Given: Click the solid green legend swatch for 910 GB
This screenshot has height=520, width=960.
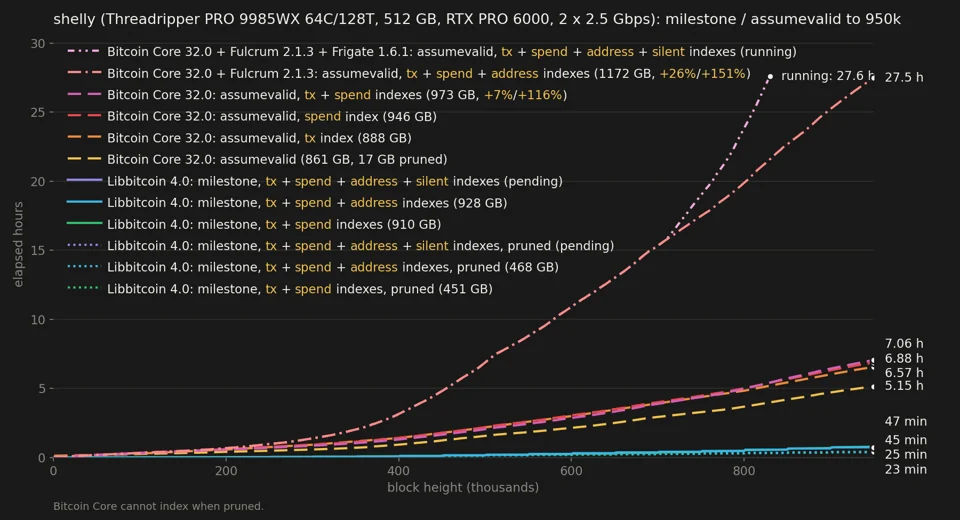Looking at the screenshot, I should click(x=84, y=223).
